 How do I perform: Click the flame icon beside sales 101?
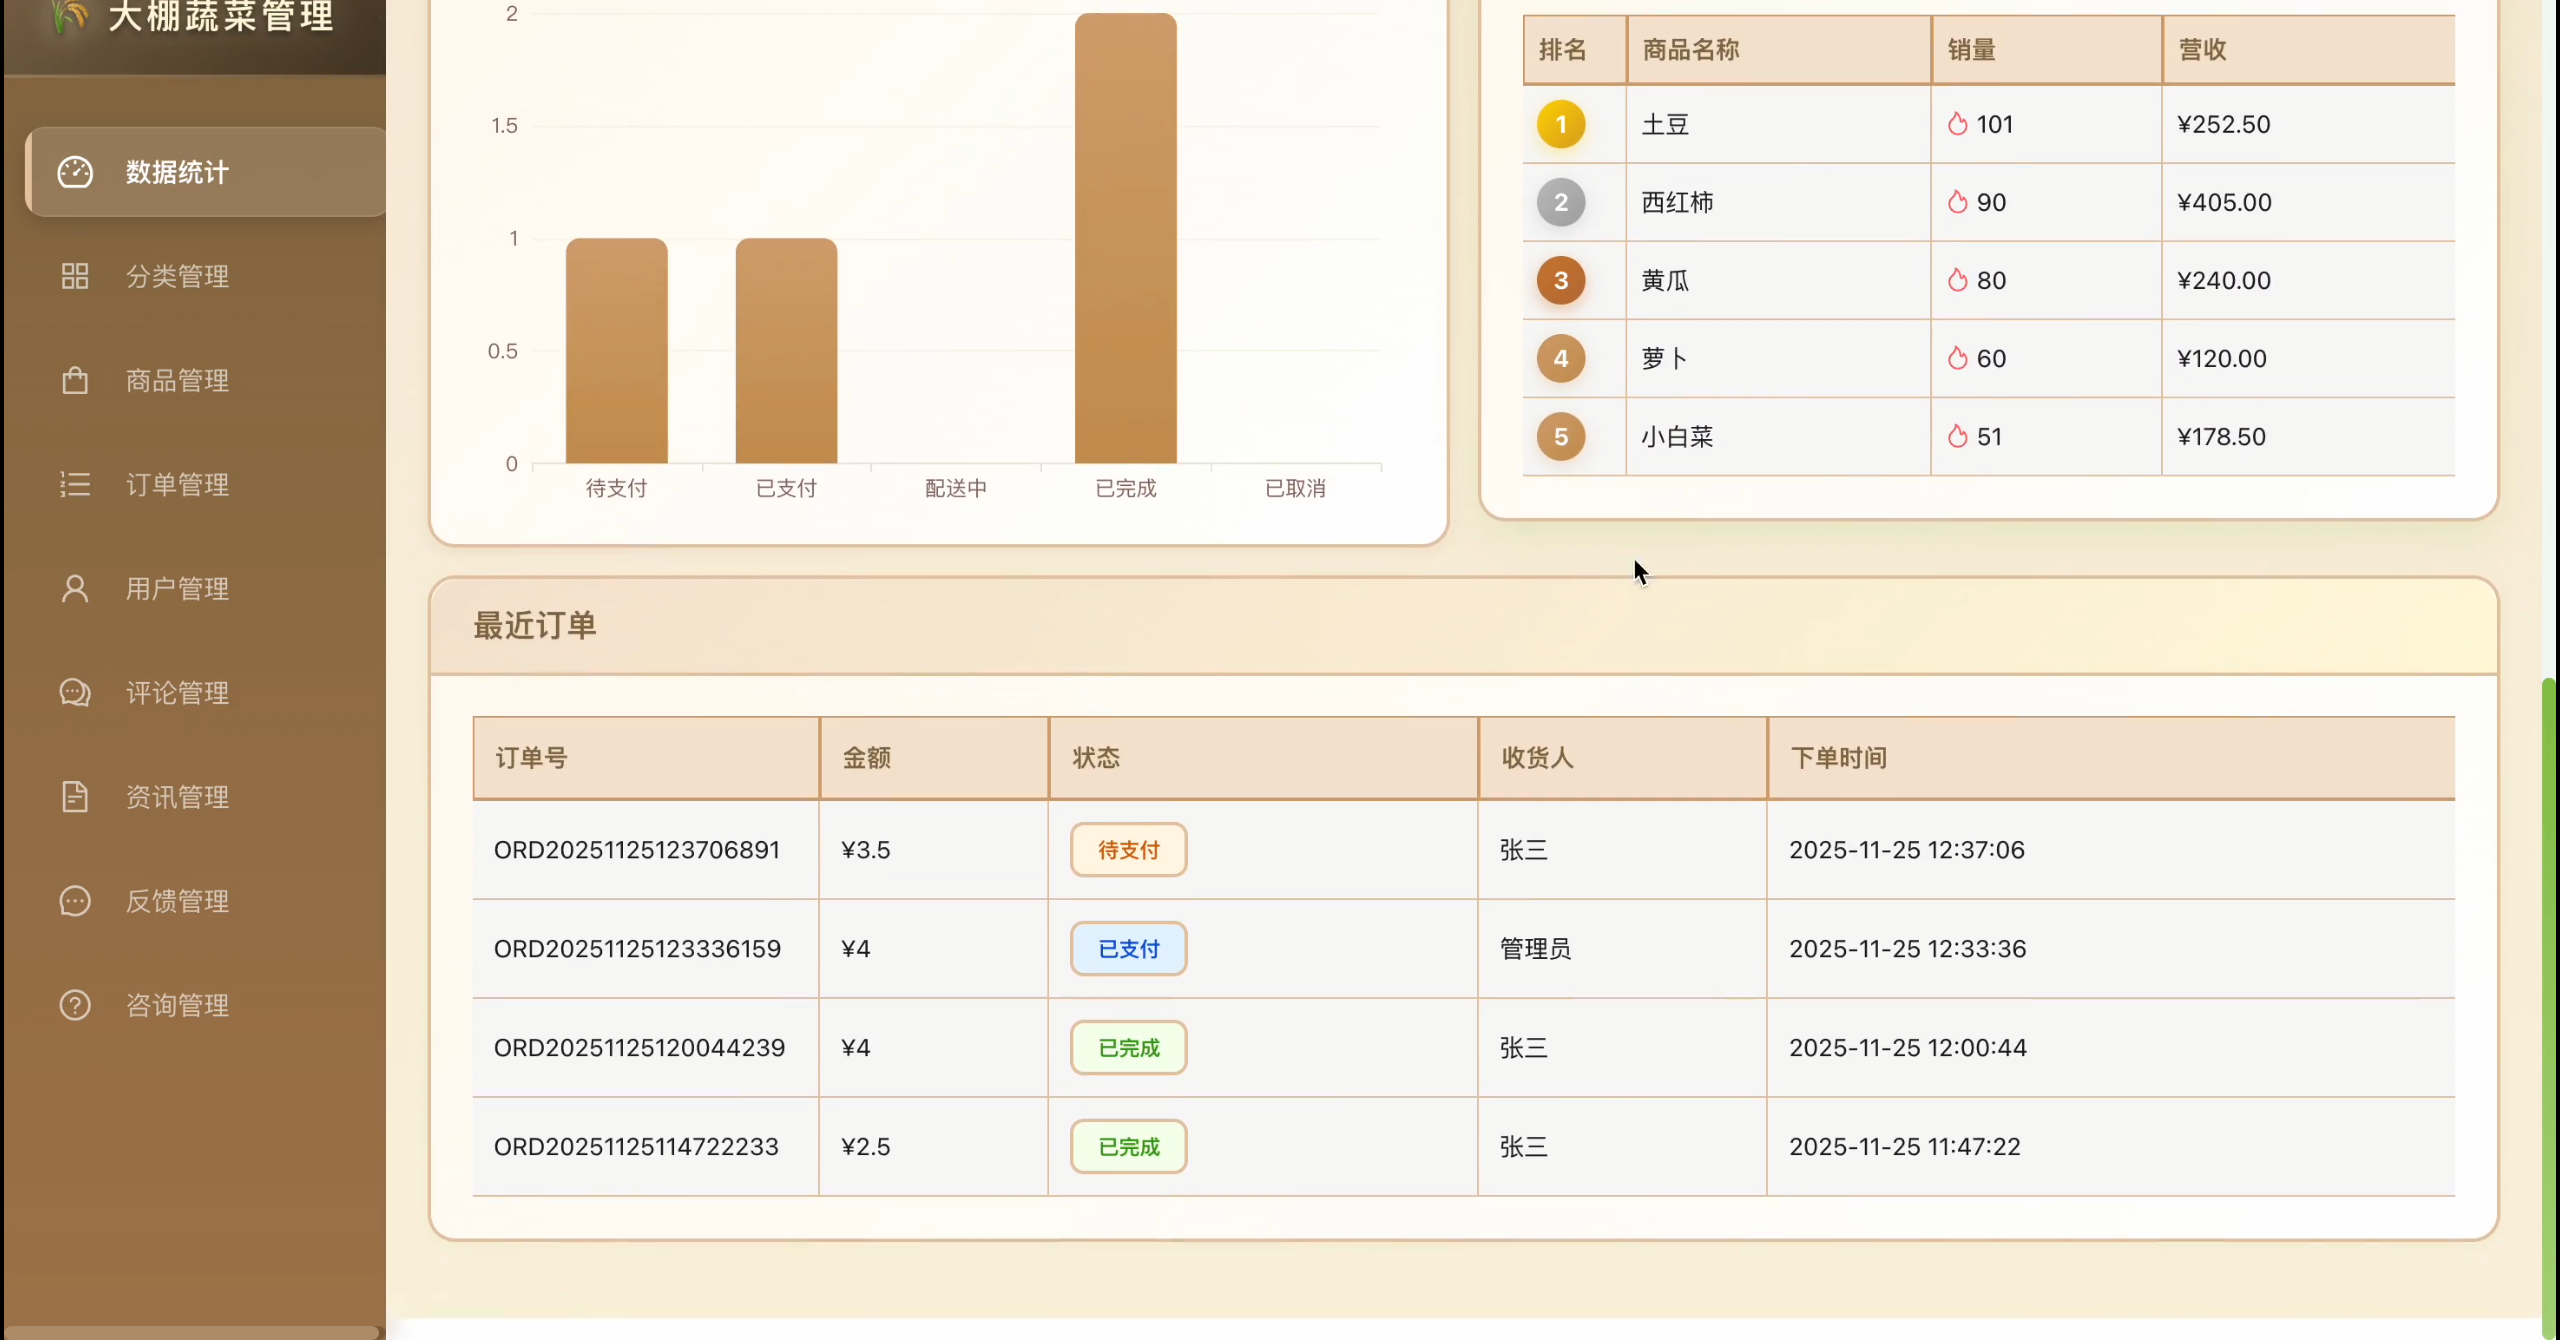pyautogui.click(x=1957, y=124)
